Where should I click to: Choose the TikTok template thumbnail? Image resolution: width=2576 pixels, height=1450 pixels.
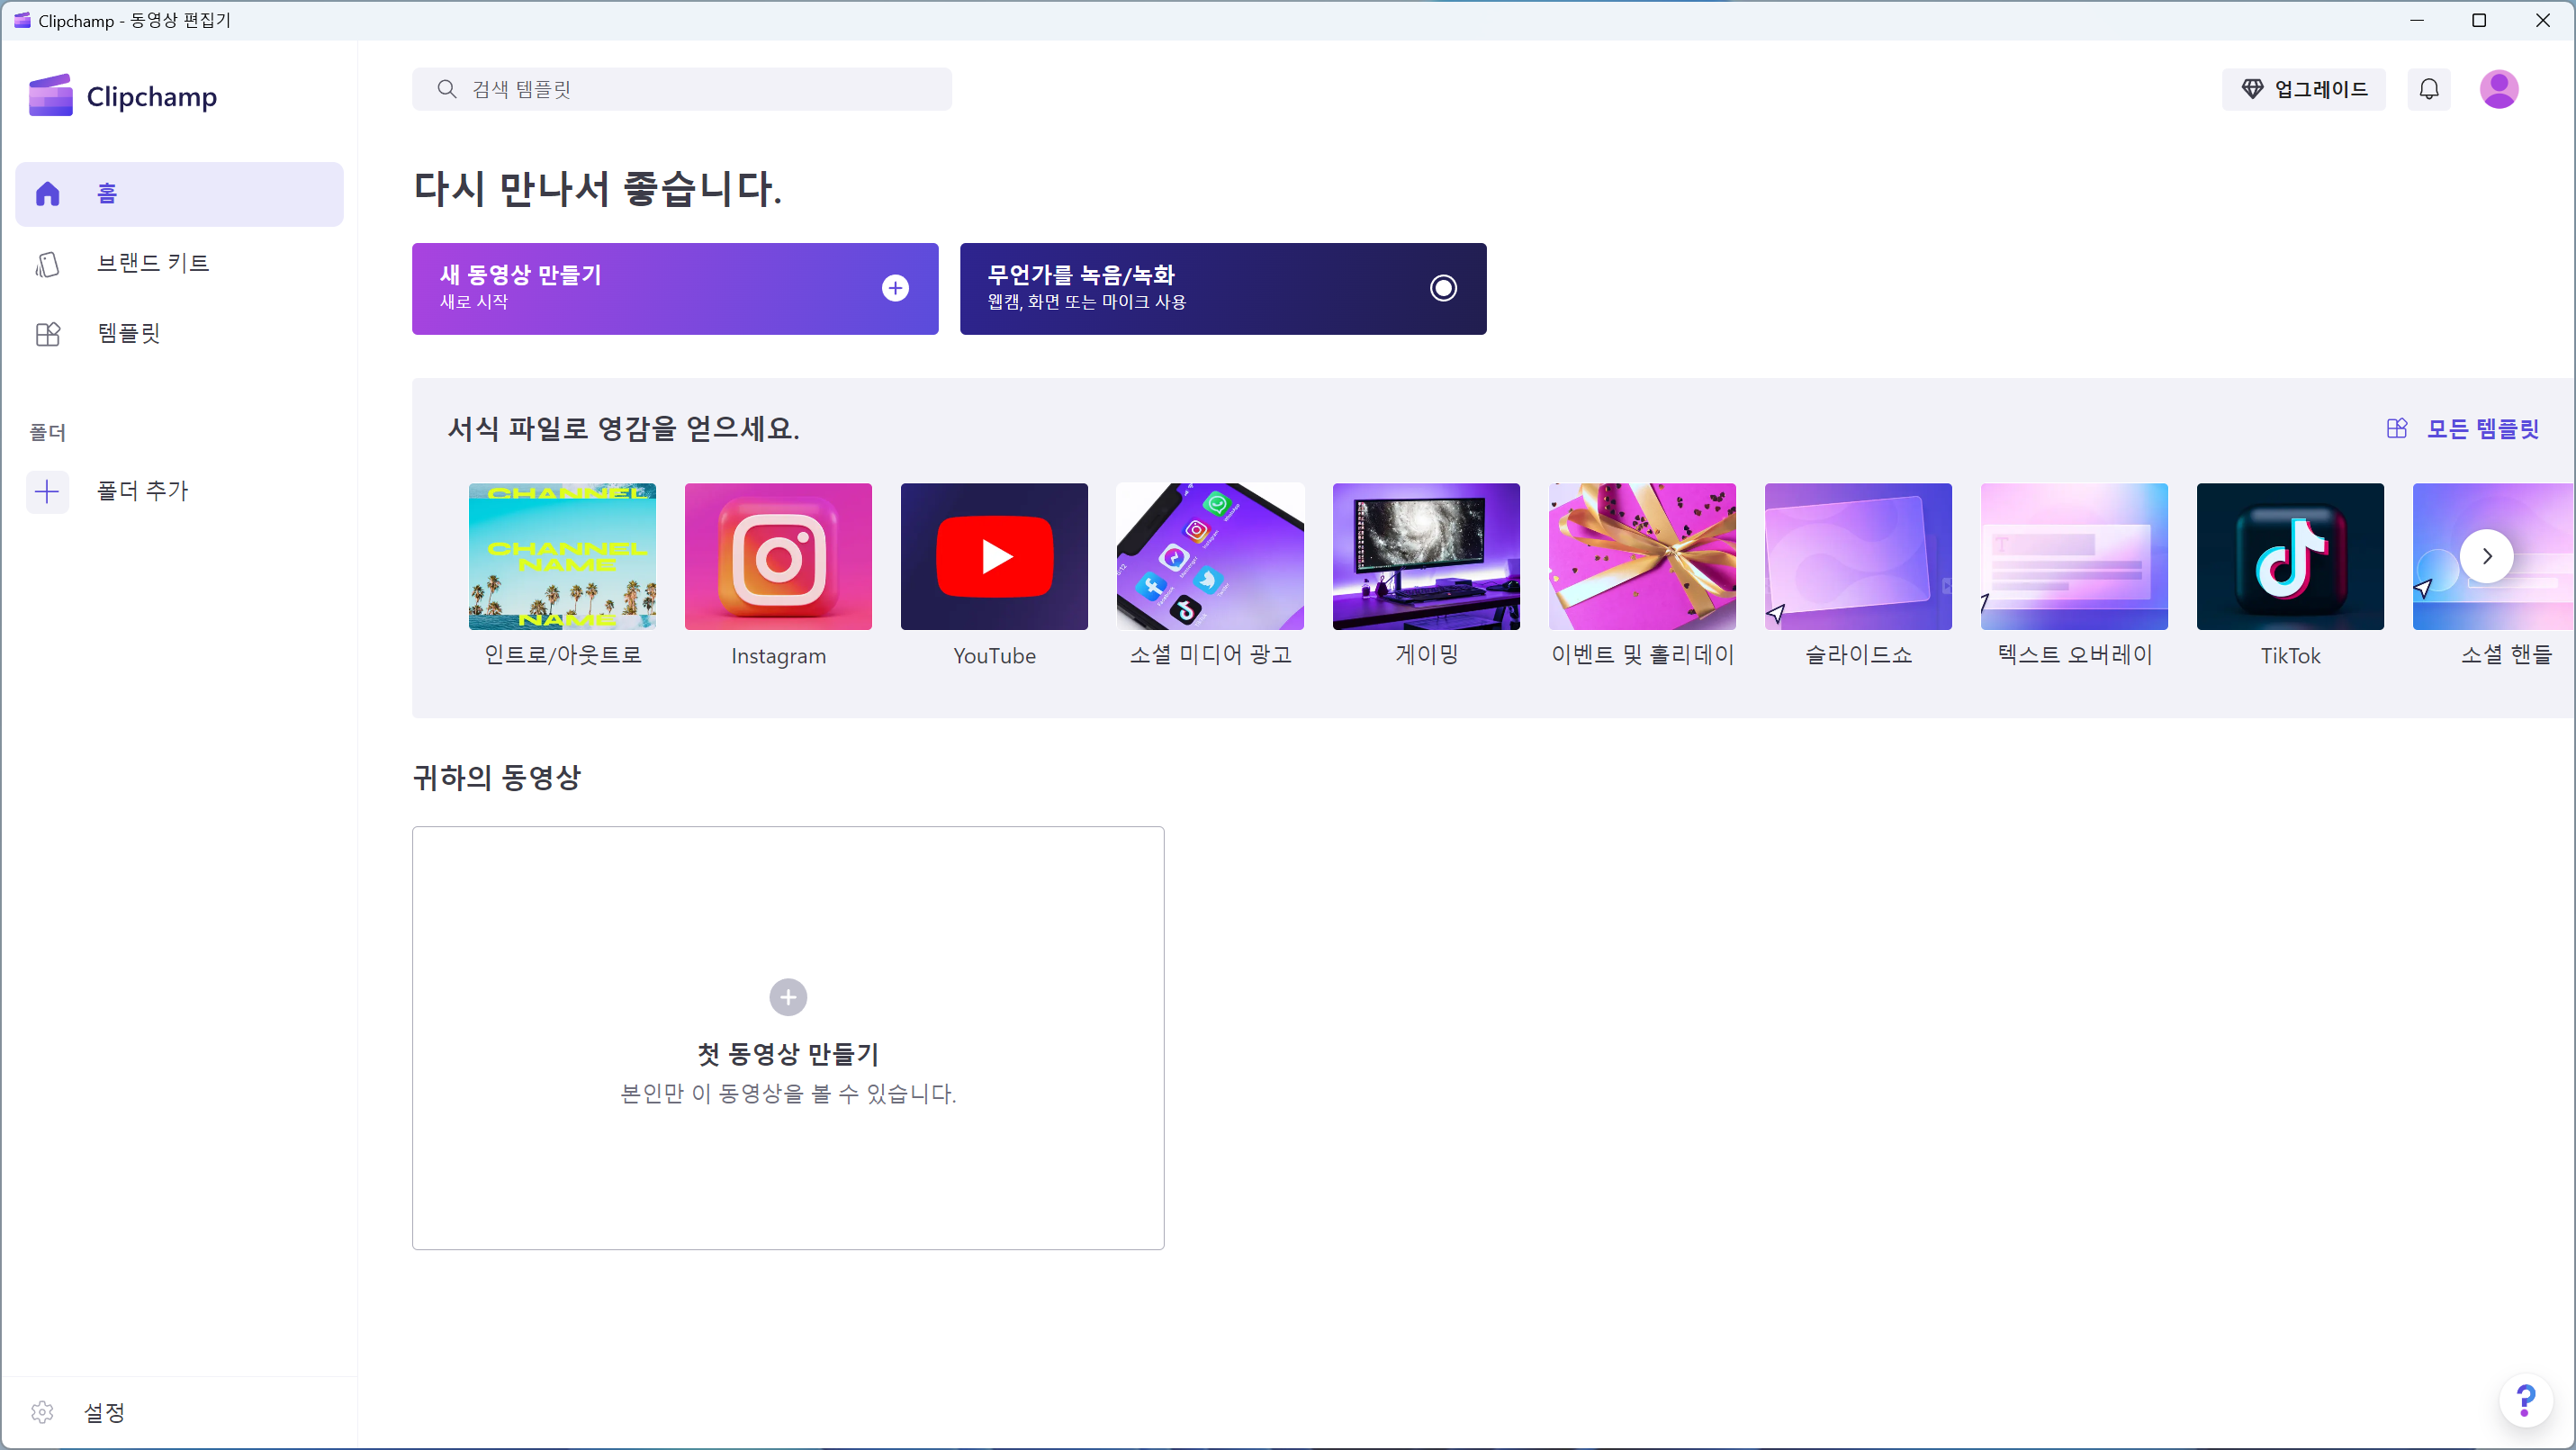click(2289, 556)
